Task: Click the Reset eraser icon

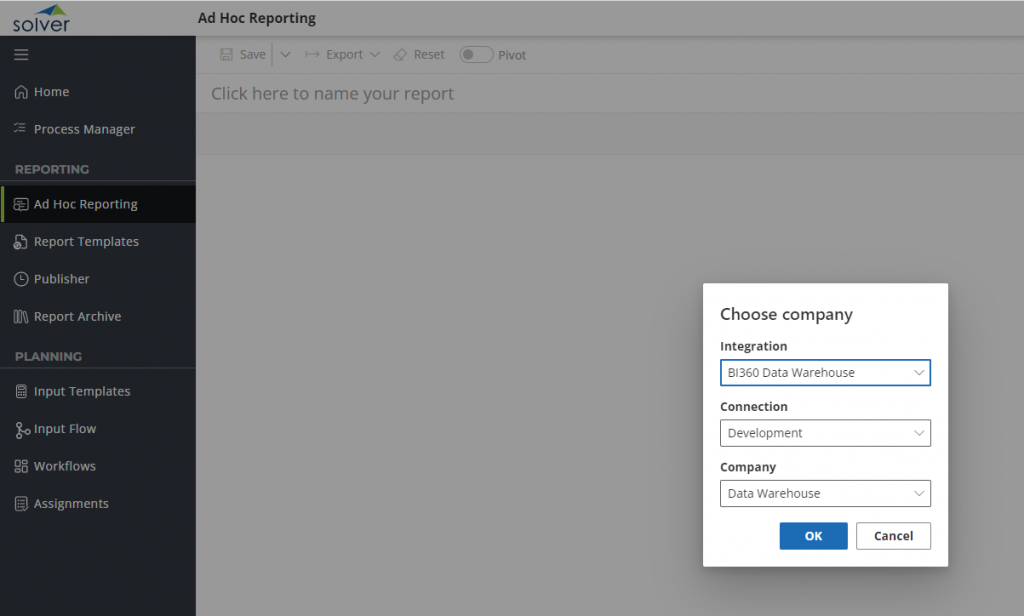Action: pos(400,55)
